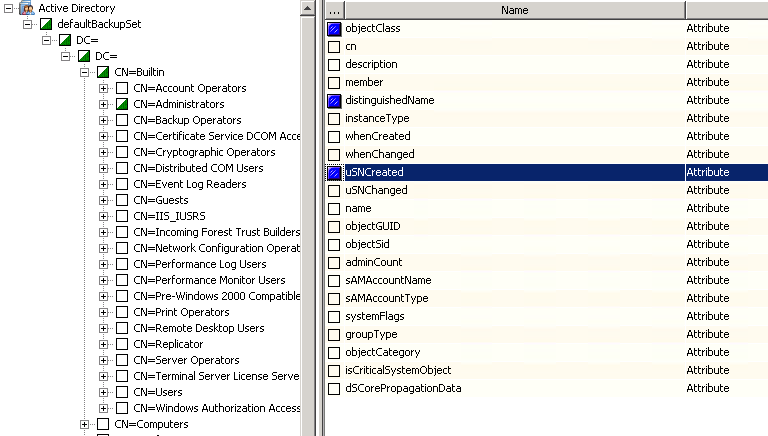
Task: Select CN=Replicator tree item
Action: (168, 344)
